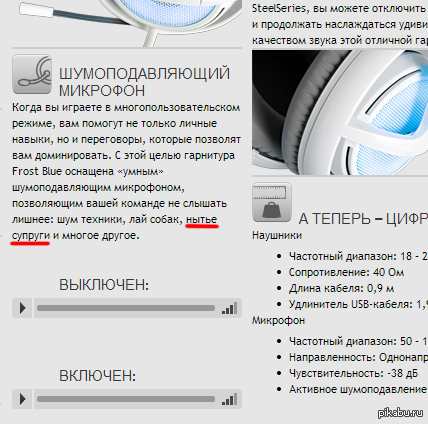Click the underlined word нытье
Image resolution: width=428 pixels, height=424 pixels.
(x=202, y=219)
